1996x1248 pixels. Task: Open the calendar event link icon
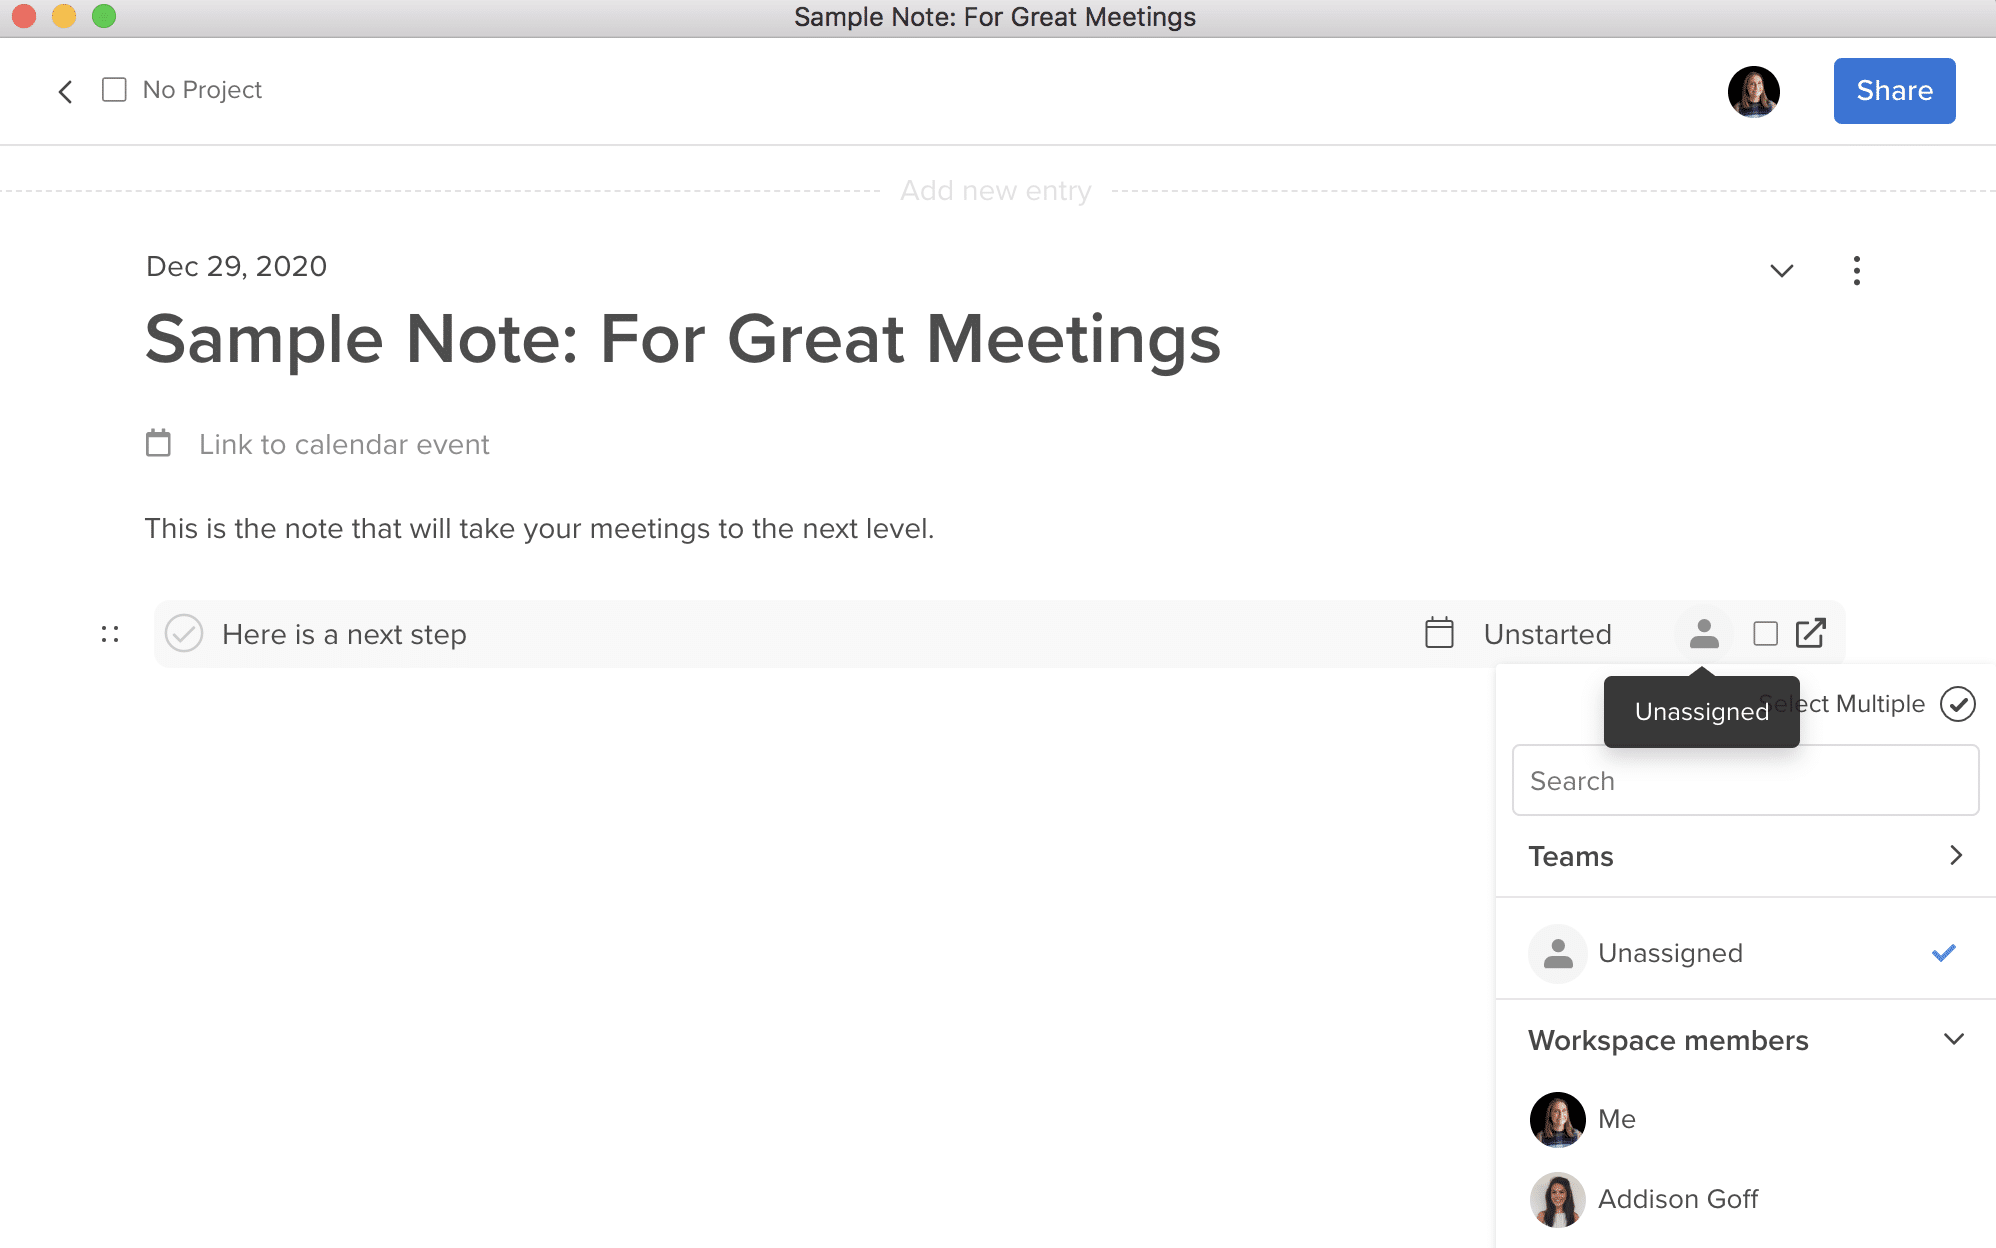(x=159, y=443)
